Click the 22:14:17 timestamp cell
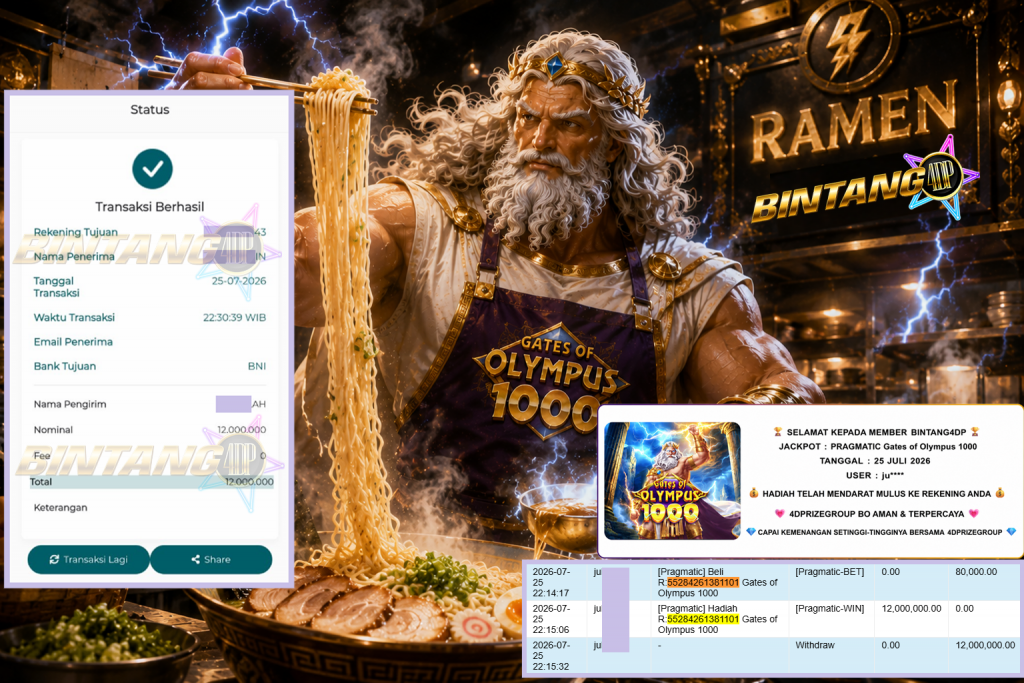Viewport: 1024px width, 683px height. pyautogui.click(x=551, y=582)
